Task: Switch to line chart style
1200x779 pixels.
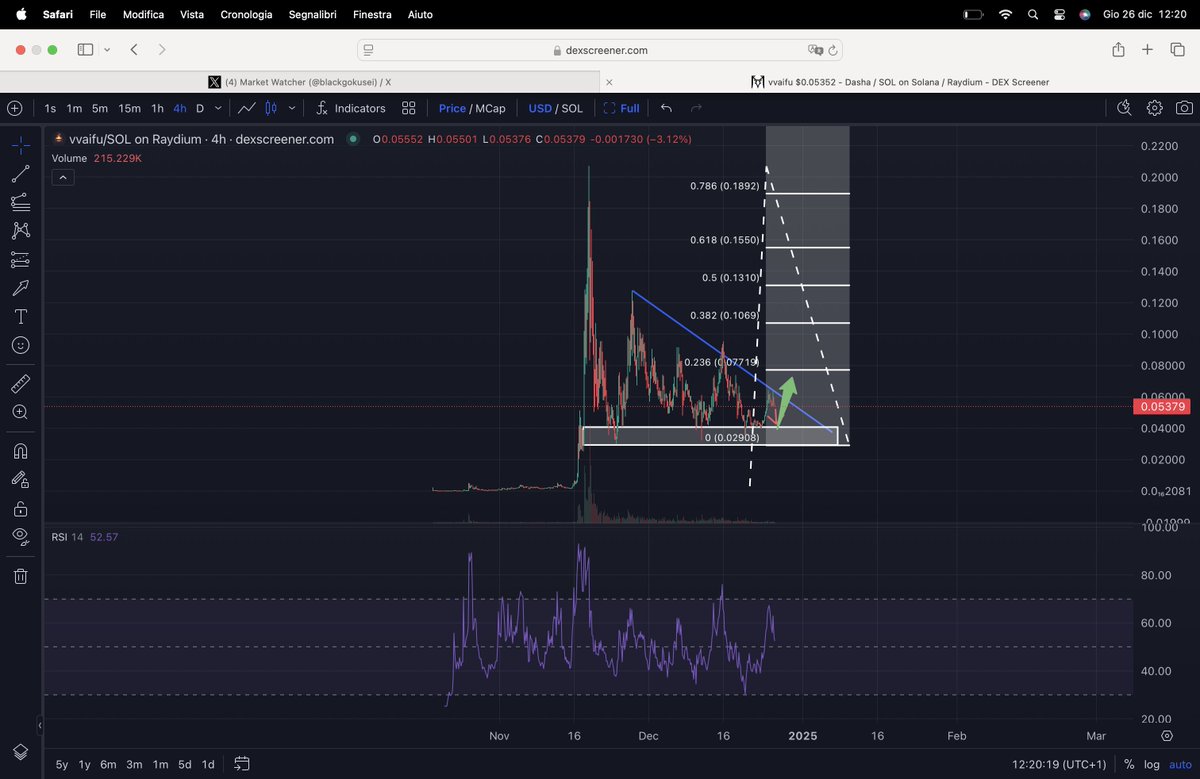Action: click(247, 108)
